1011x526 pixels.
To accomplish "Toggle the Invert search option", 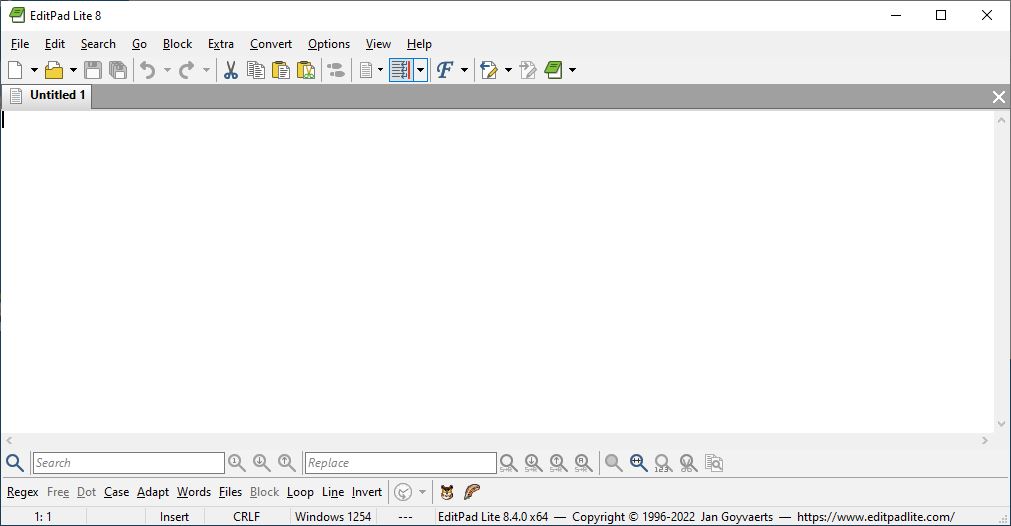I will (367, 492).
